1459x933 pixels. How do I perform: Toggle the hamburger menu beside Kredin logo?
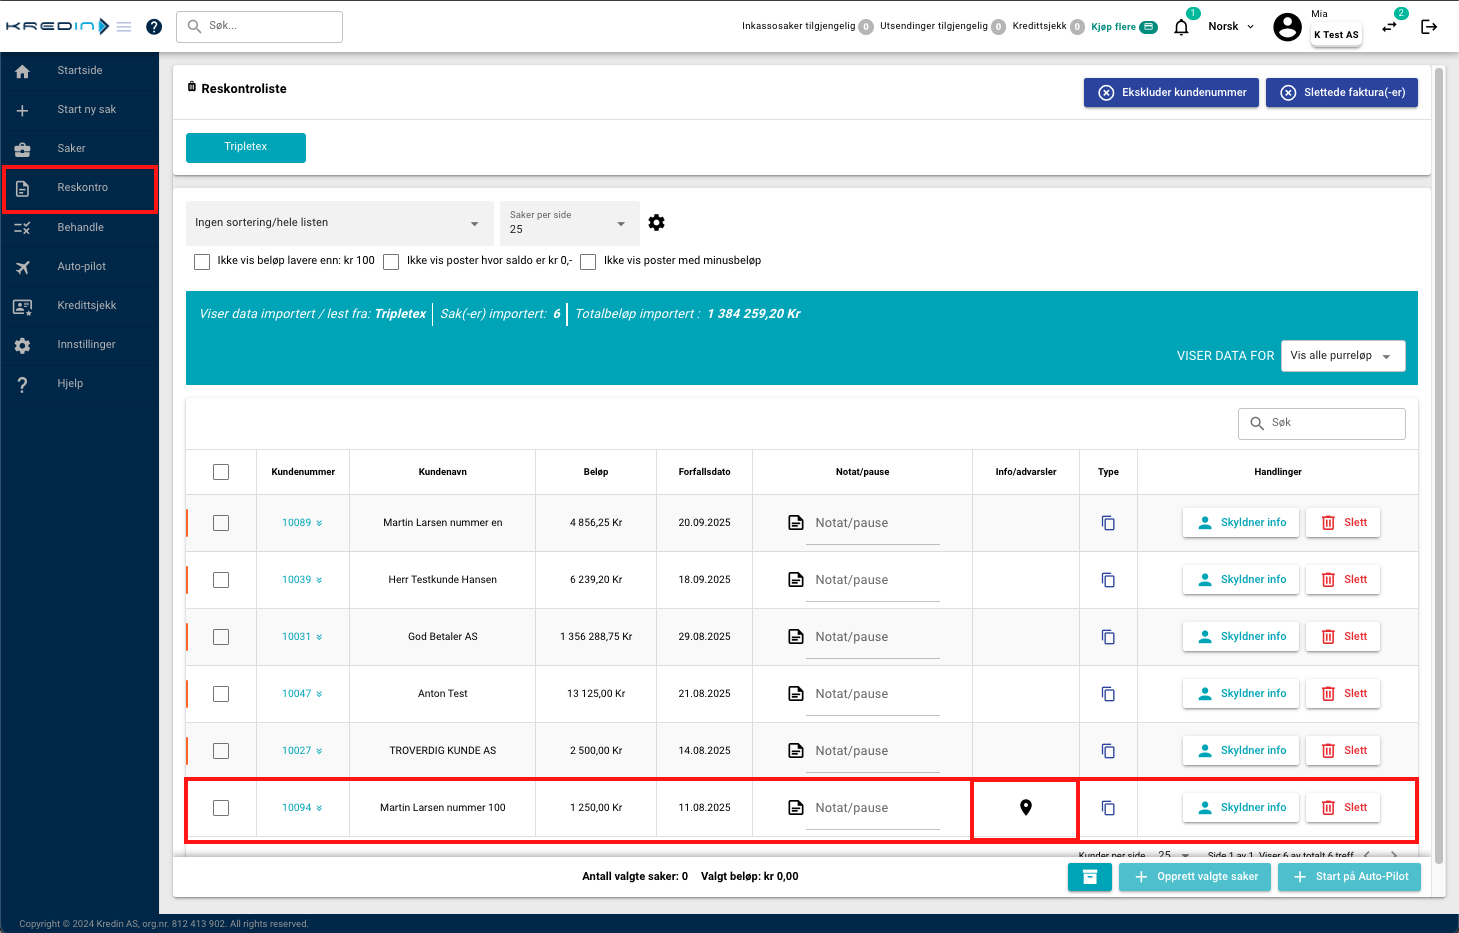124,27
